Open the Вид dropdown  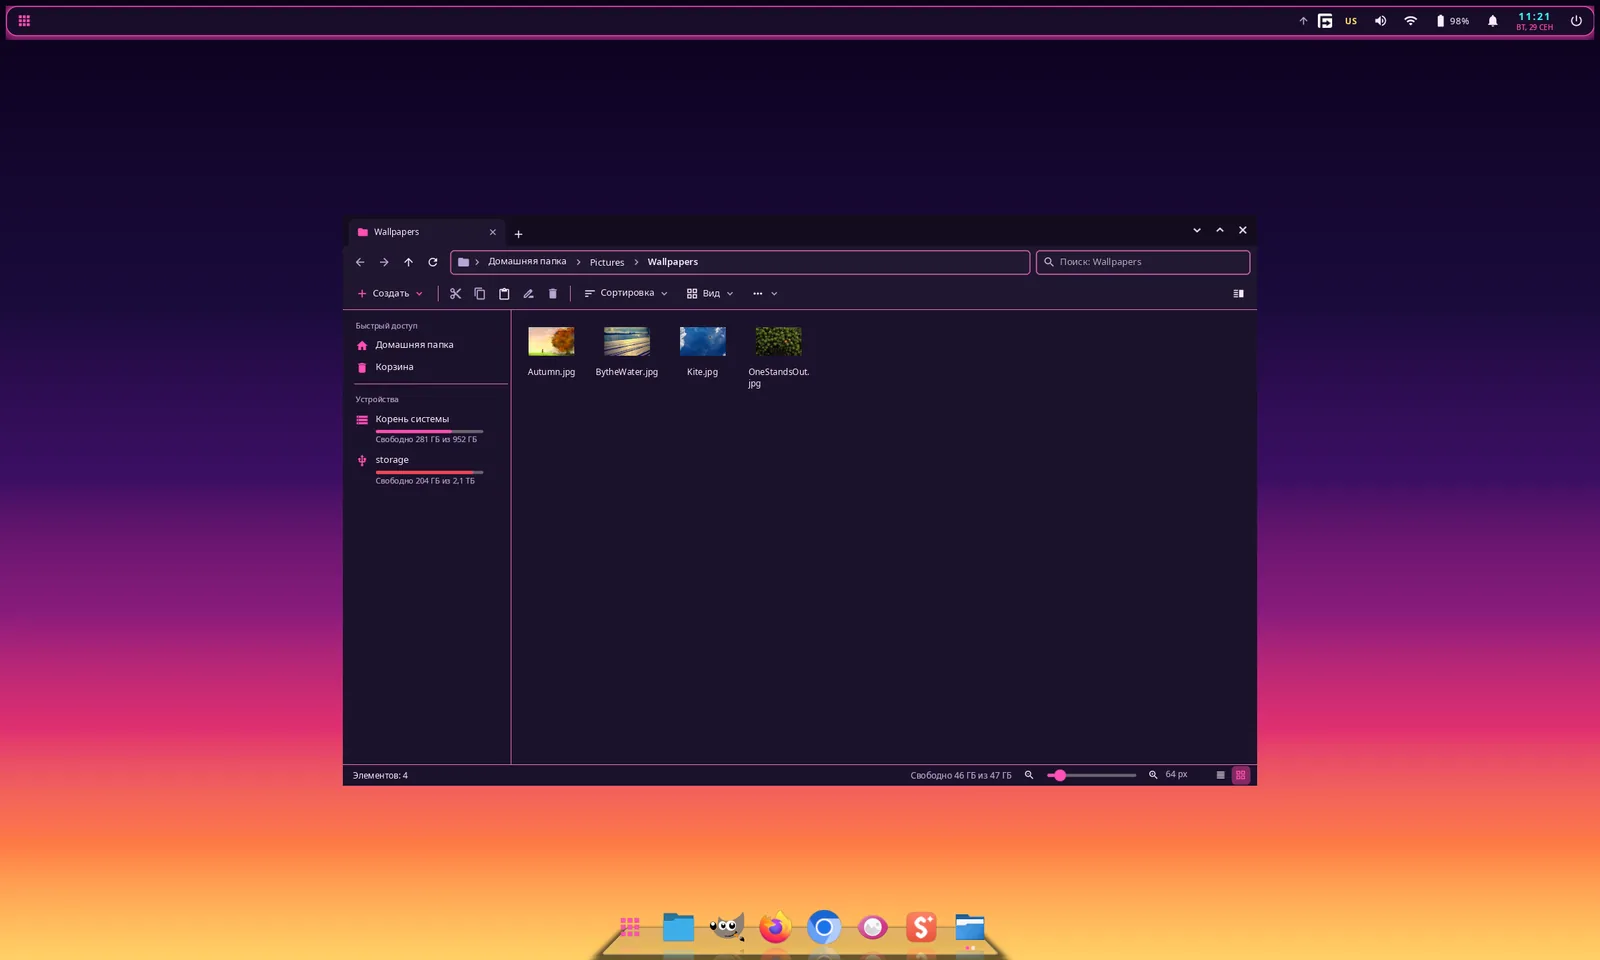tap(710, 293)
